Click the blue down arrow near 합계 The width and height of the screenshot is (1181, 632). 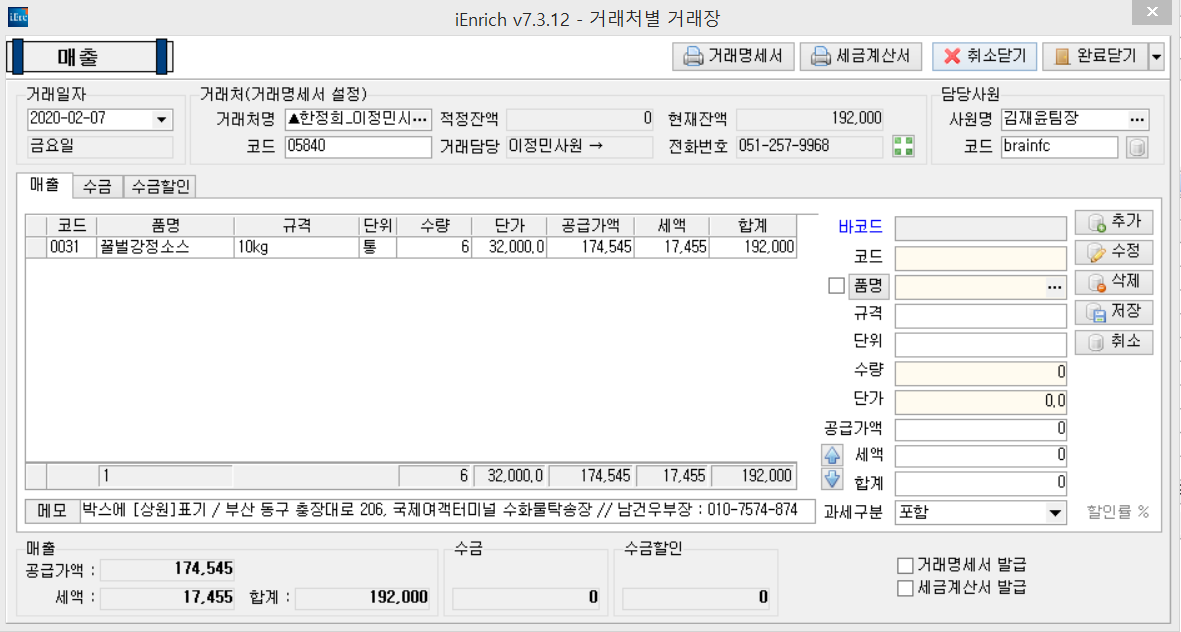[832, 479]
